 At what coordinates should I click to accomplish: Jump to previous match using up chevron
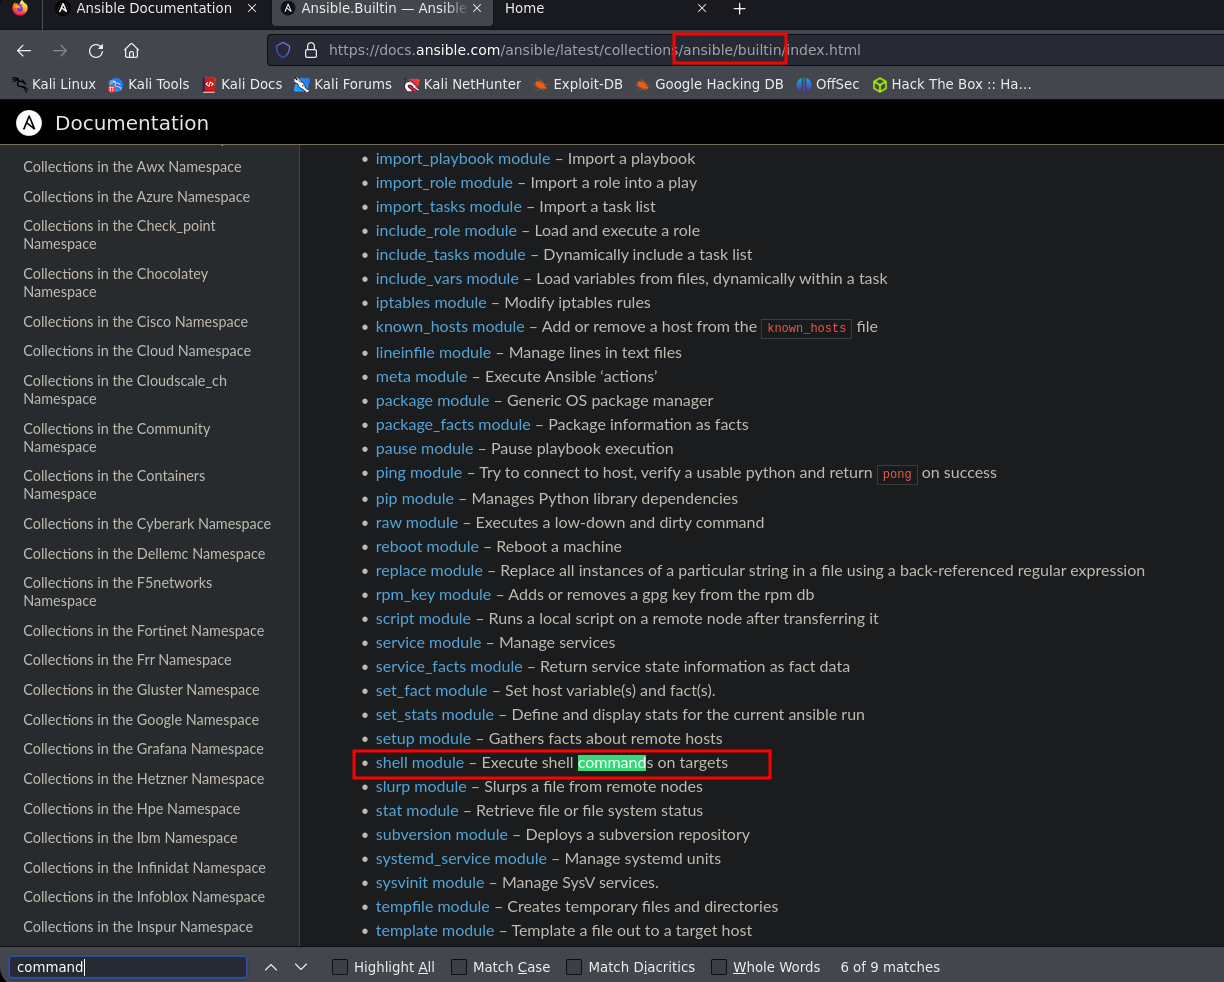(x=271, y=967)
